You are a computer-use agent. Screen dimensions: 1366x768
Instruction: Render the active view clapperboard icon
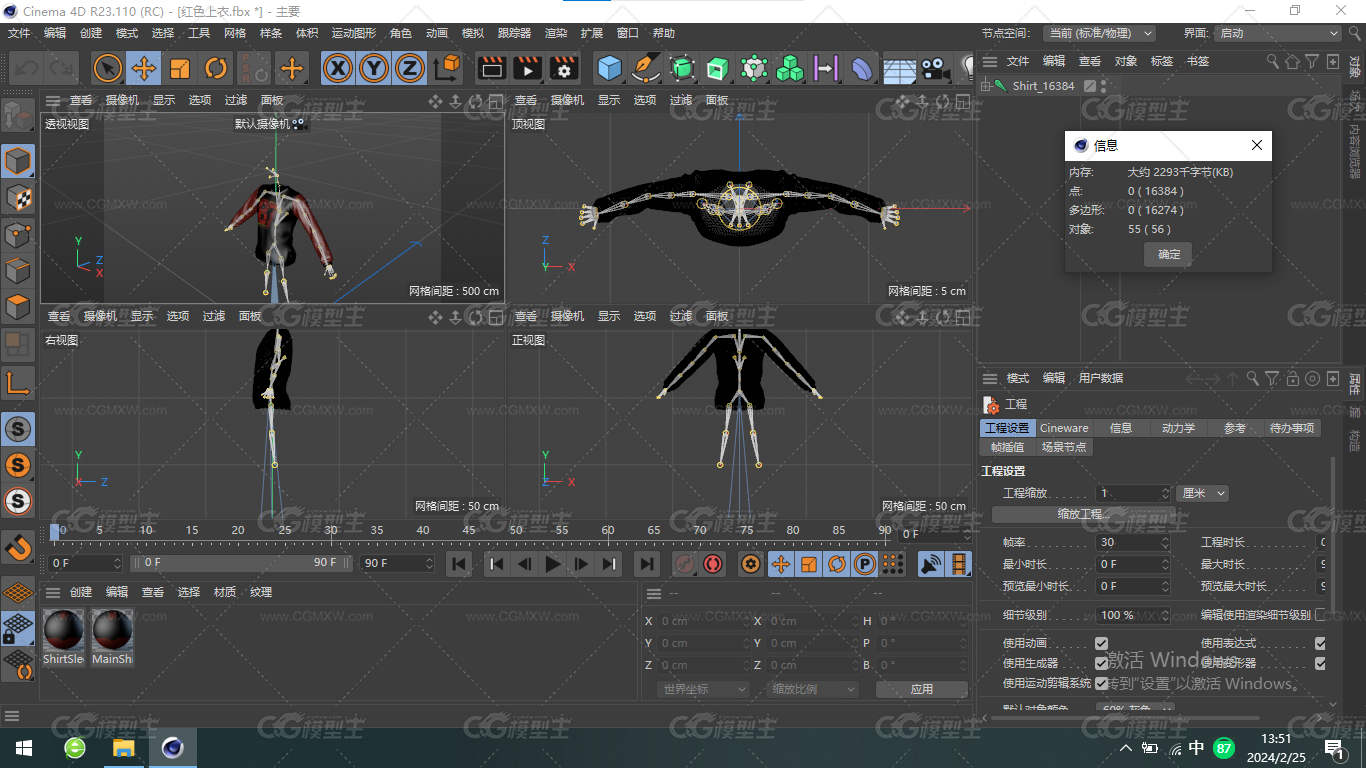click(x=491, y=68)
